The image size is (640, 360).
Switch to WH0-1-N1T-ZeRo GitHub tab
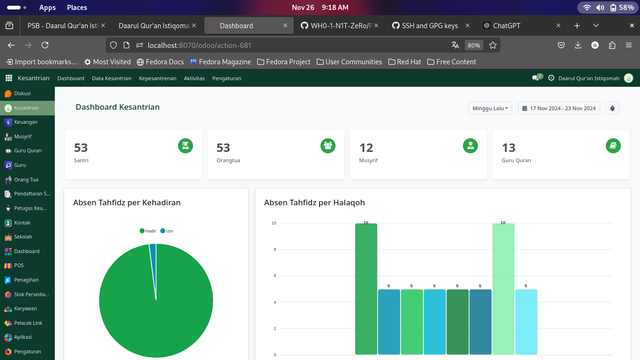coord(341,26)
